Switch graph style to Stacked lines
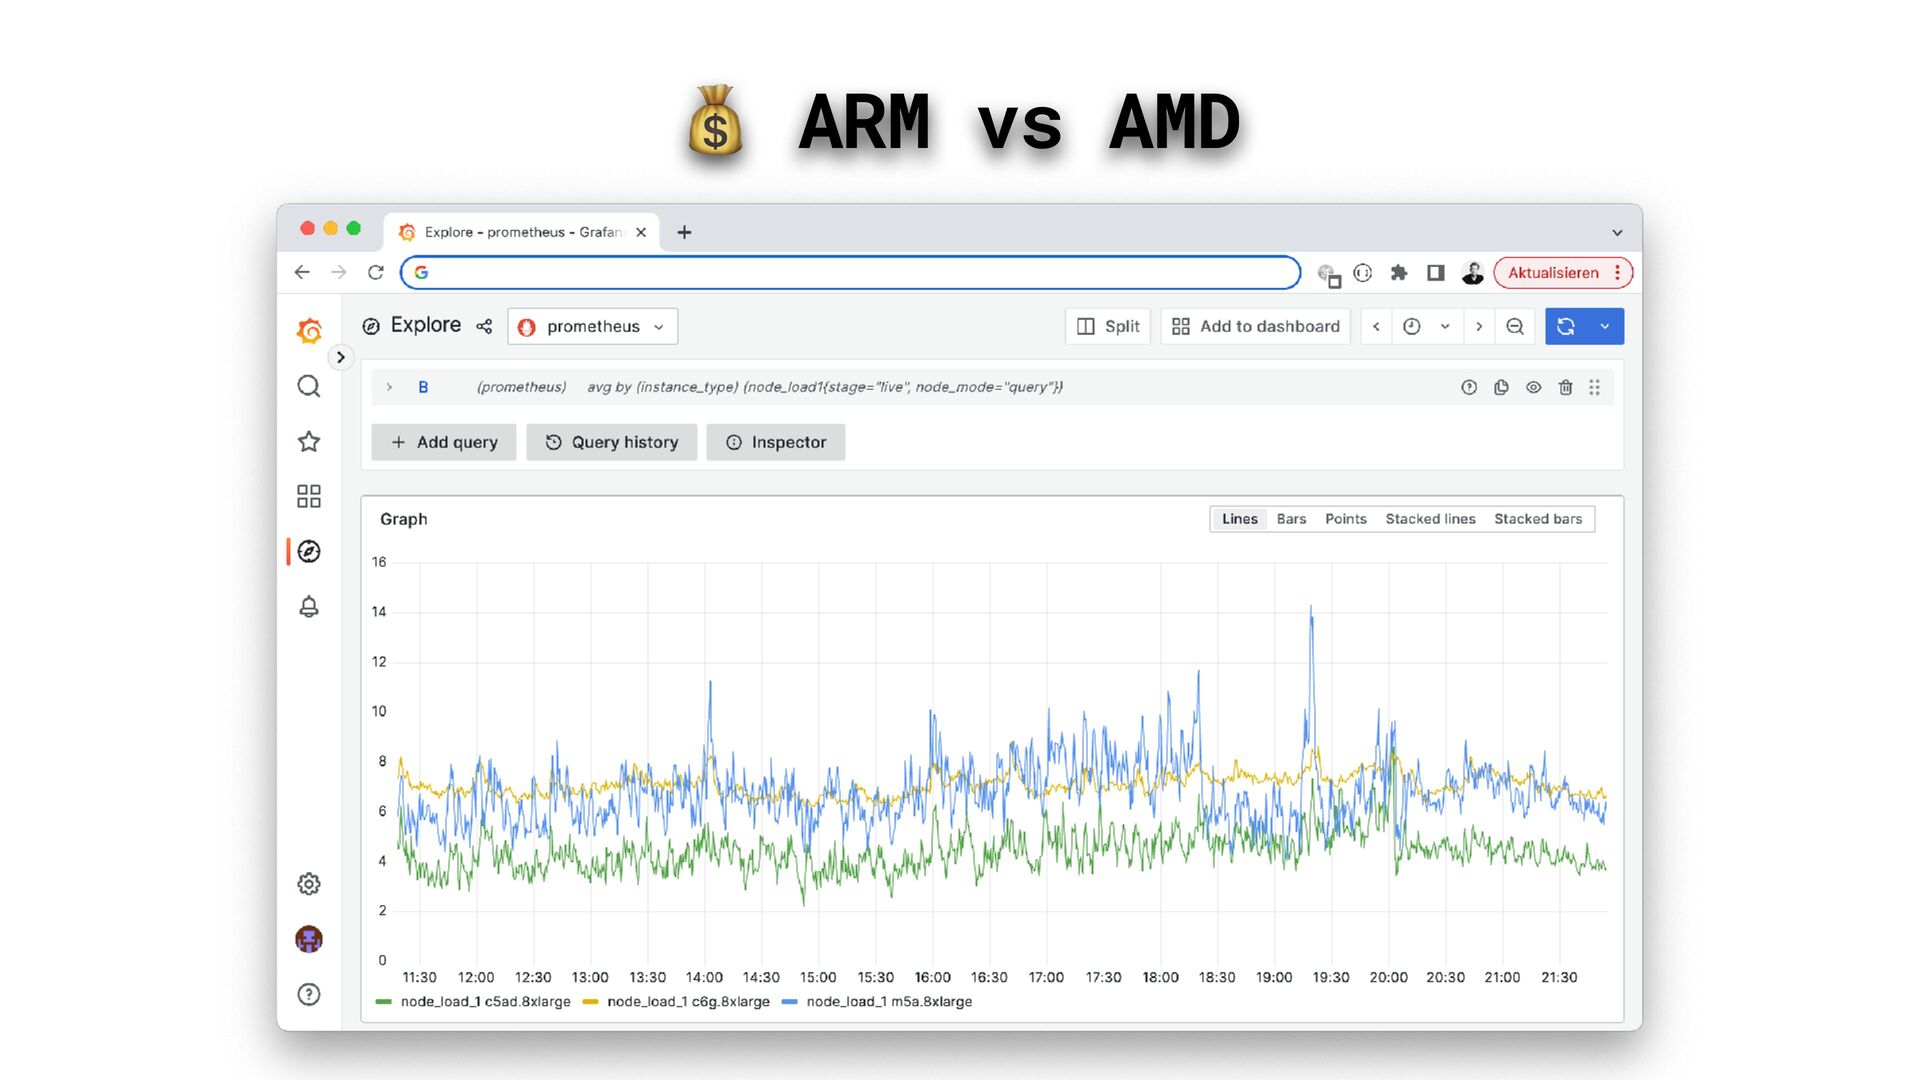 pyautogui.click(x=1430, y=519)
